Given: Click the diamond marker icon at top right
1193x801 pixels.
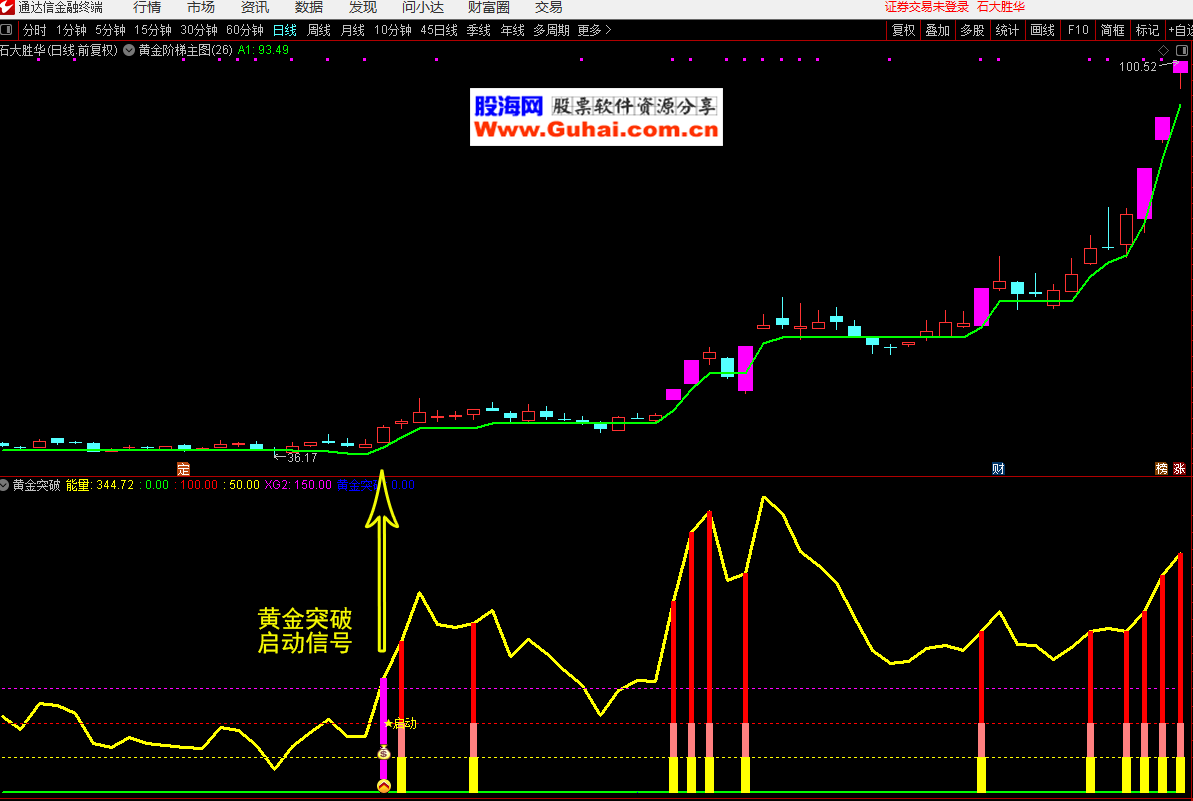Looking at the screenshot, I should click(1163, 50).
